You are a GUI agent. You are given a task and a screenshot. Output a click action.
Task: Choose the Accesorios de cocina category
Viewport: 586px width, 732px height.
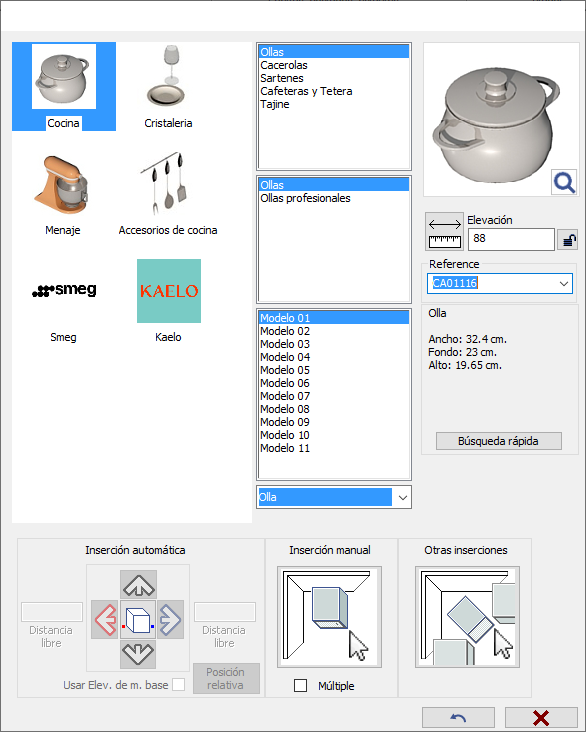tap(169, 183)
